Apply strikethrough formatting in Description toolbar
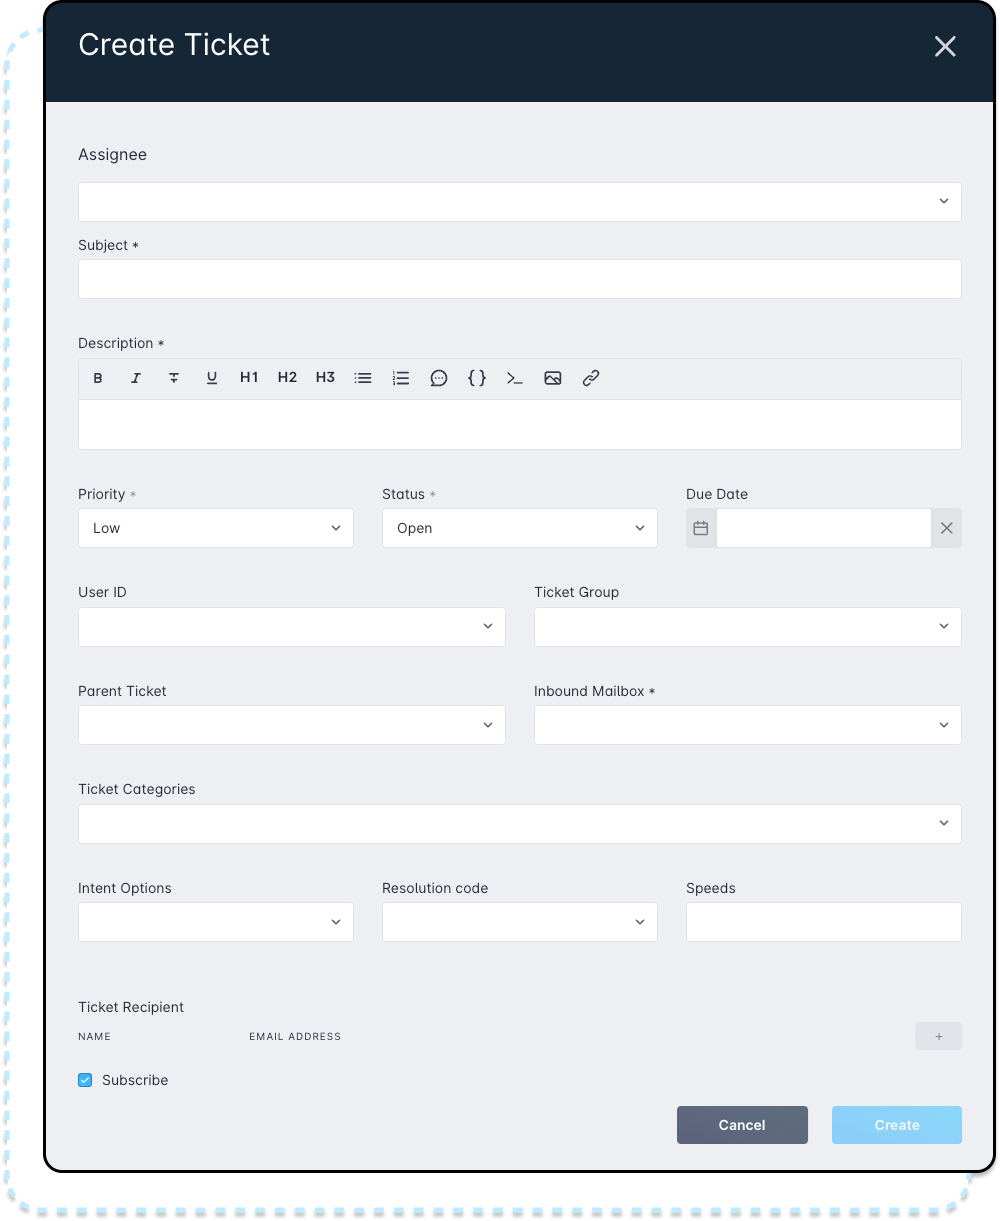This screenshot has height=1221, width=1000. point(174,378)
